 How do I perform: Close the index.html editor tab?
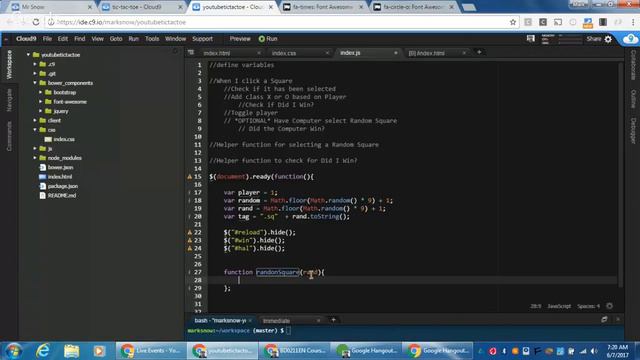[259, 53]
